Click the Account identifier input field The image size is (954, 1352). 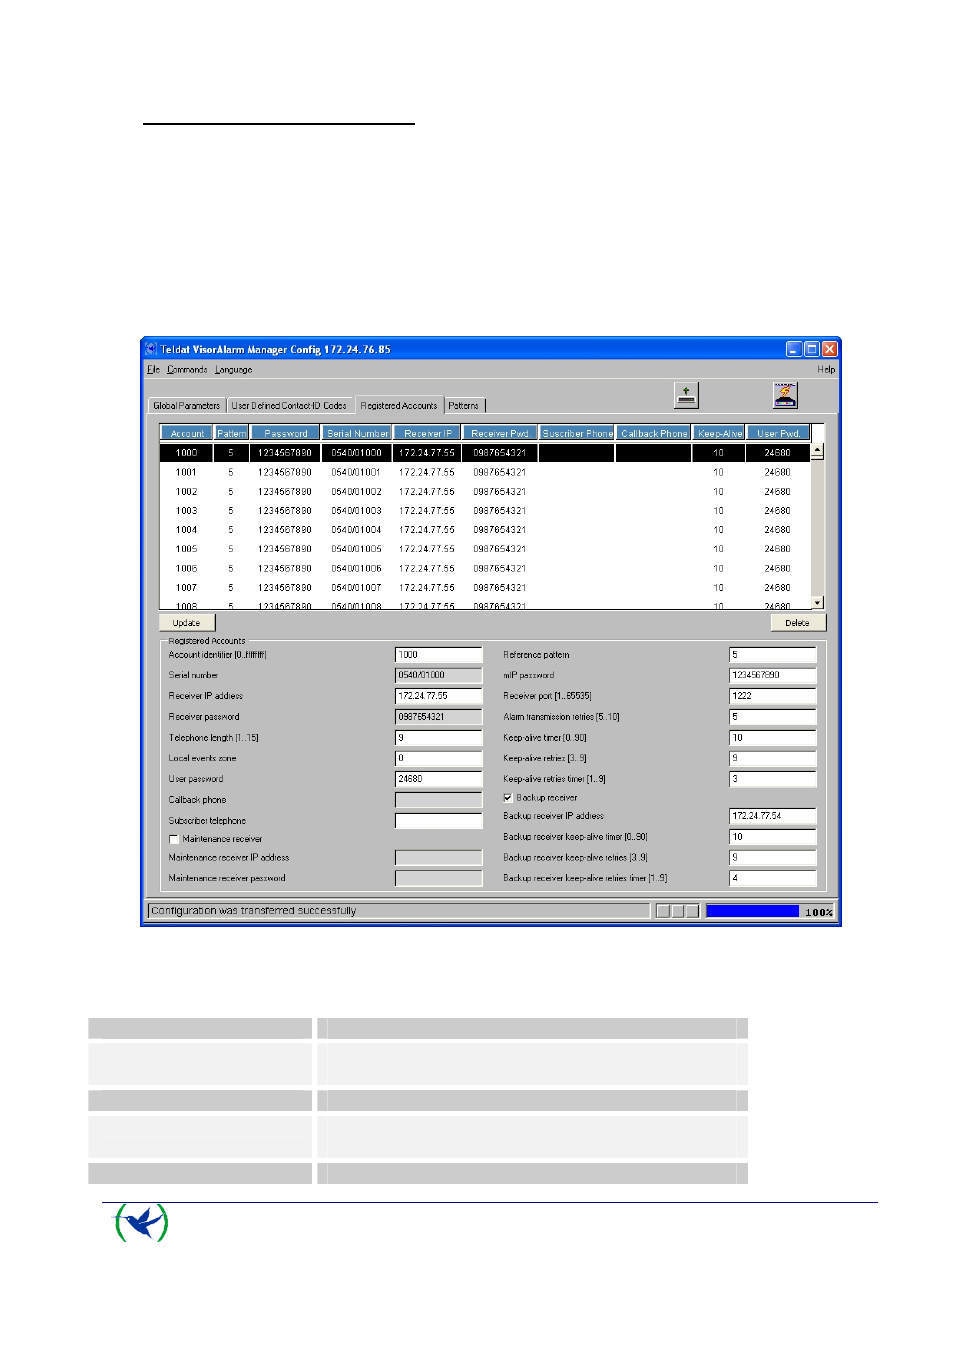tap(439, 655)
